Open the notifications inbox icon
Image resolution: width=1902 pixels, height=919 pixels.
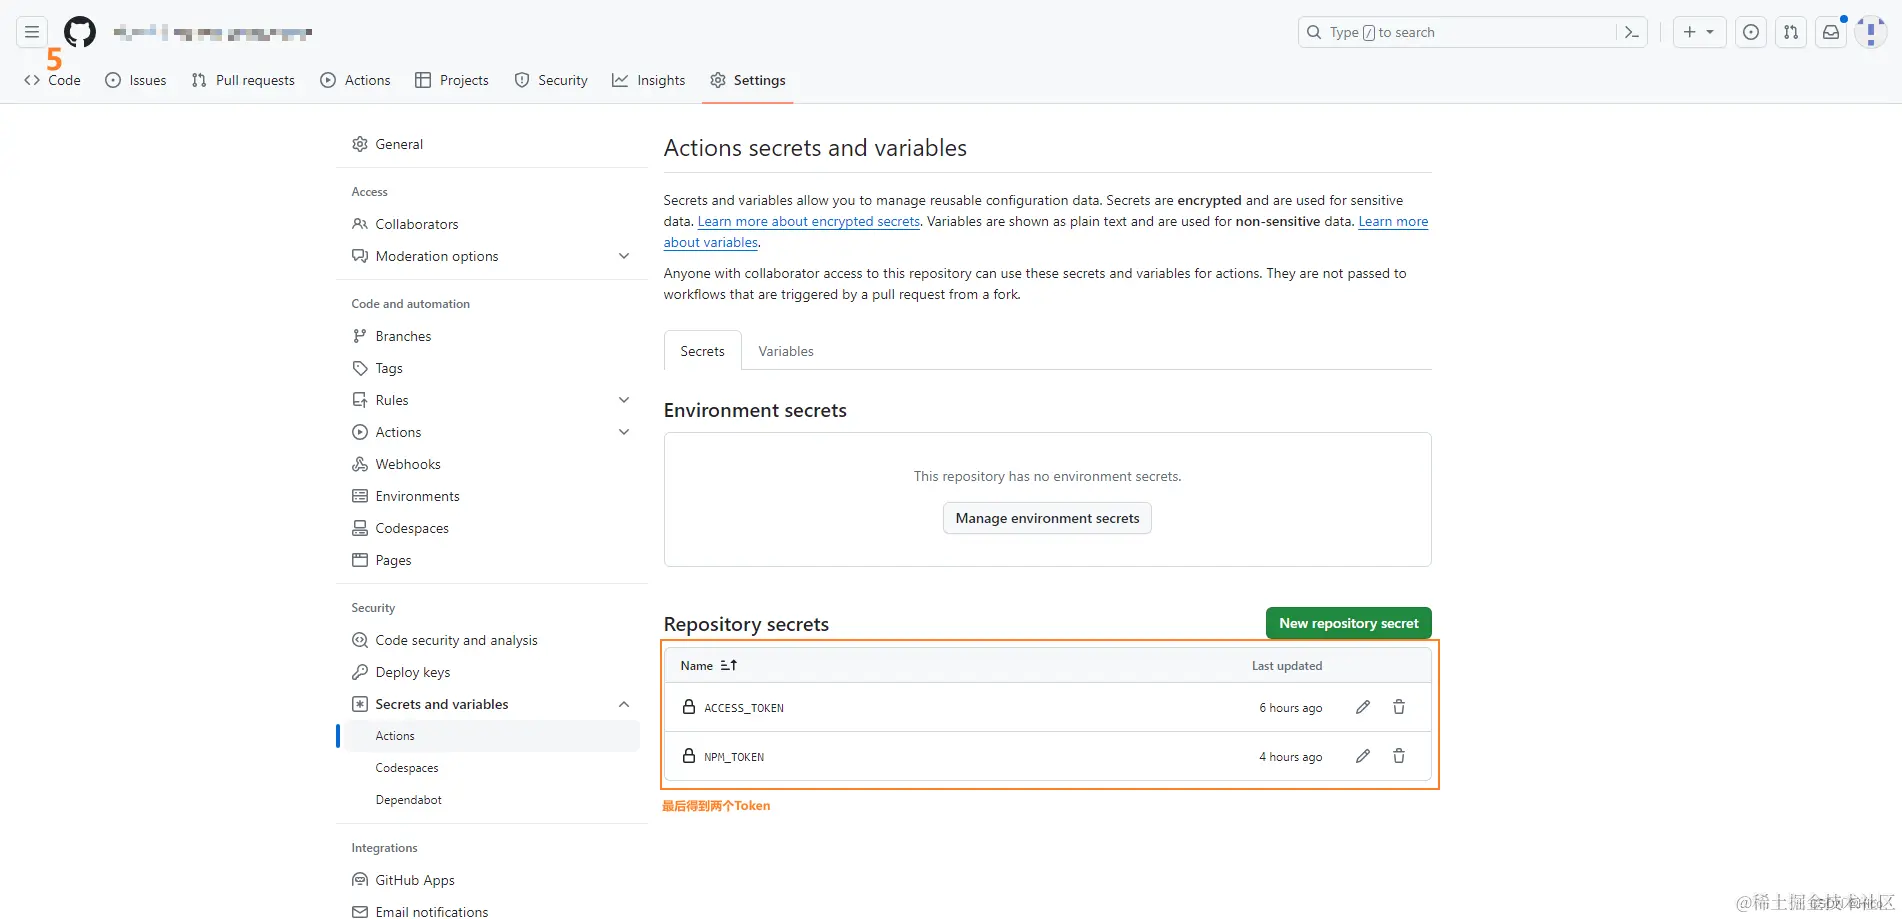pos(1830,32)
